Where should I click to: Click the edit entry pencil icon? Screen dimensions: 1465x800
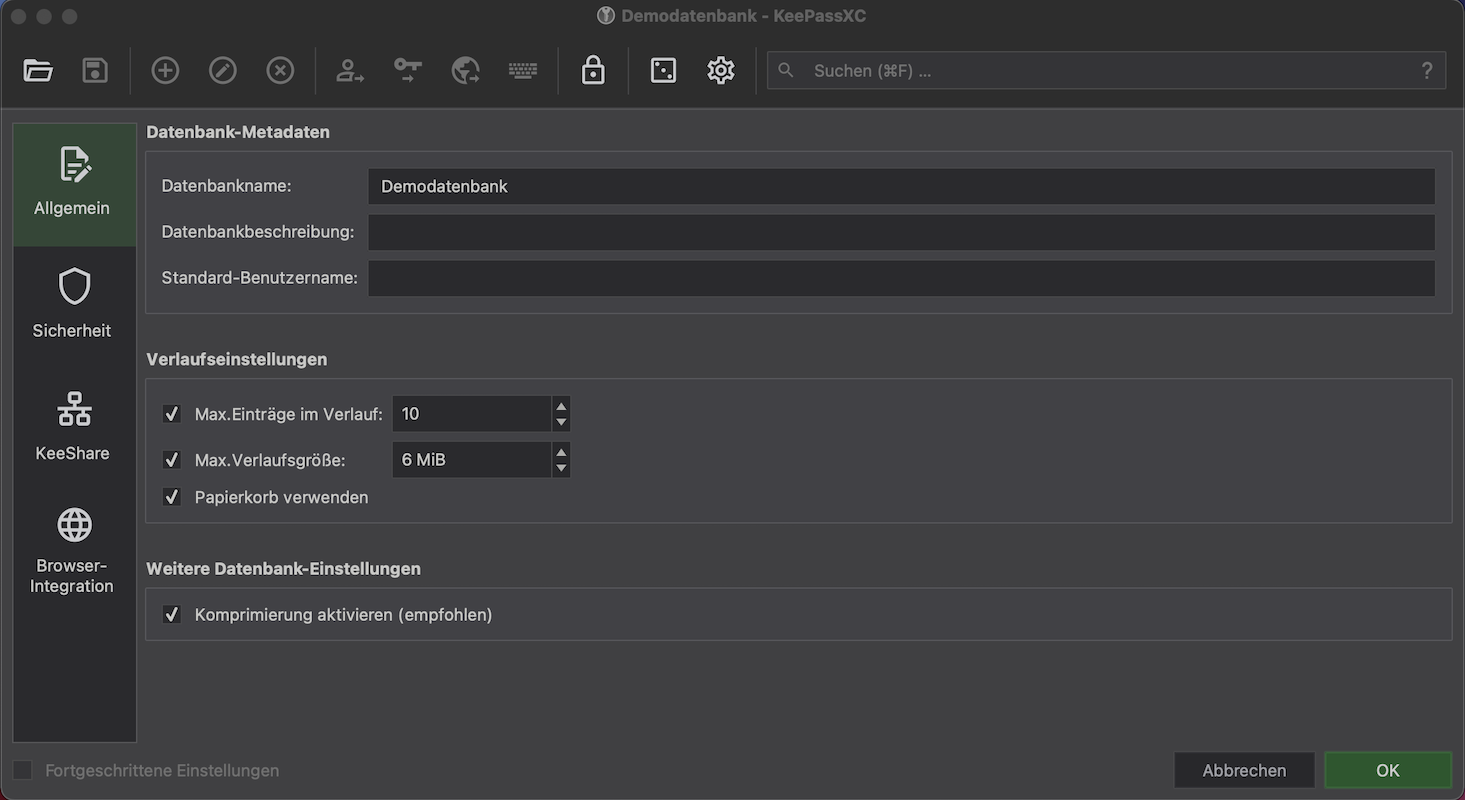[x=222, y=71]
